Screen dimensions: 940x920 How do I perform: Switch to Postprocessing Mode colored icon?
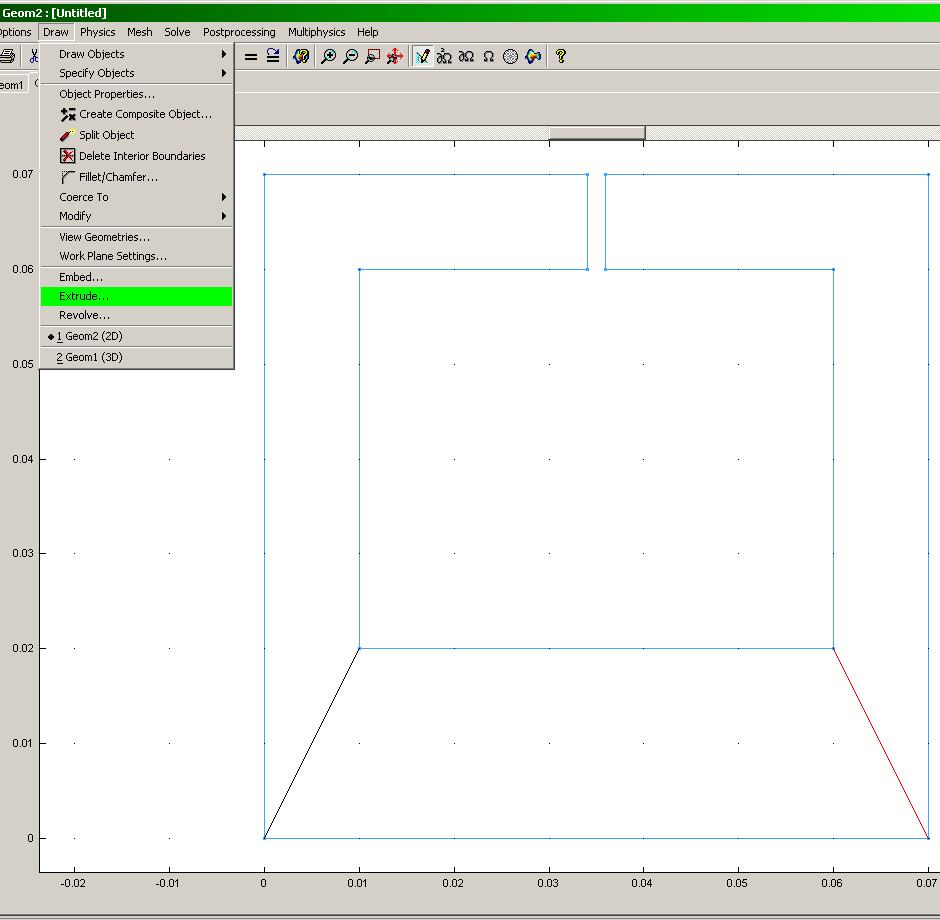[533, 56]
